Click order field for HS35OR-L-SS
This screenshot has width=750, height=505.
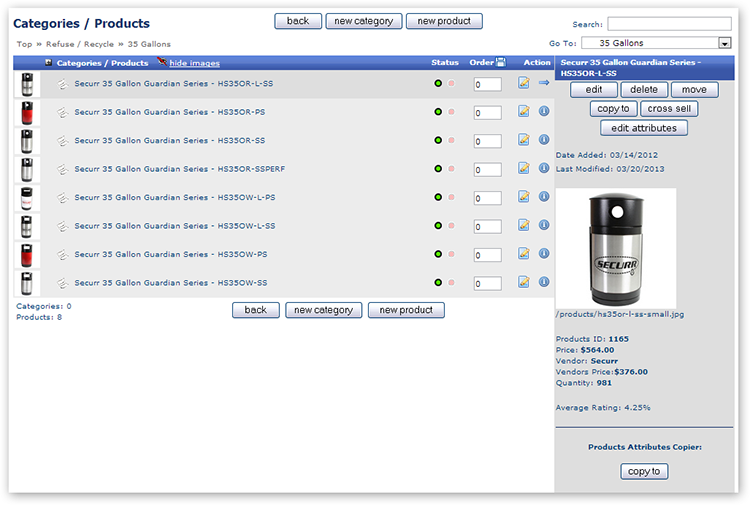(x=487, y=85)
